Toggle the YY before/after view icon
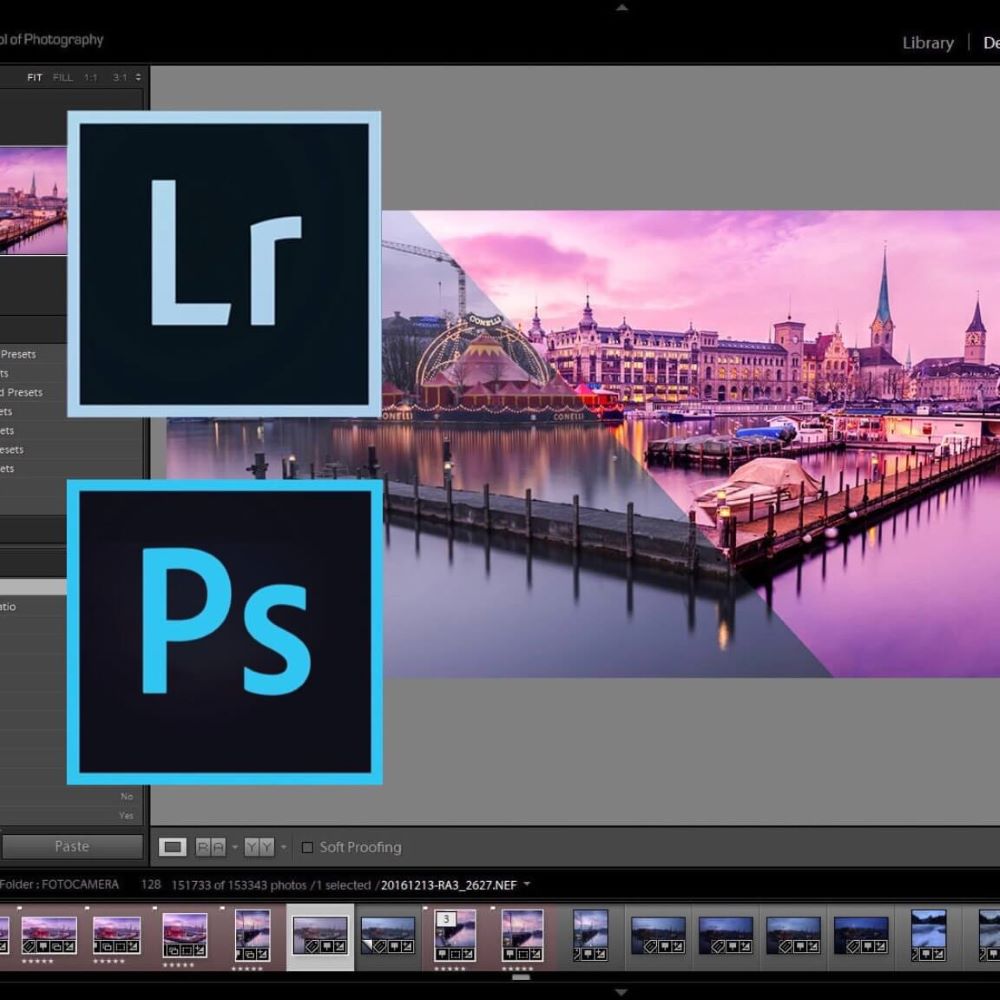This screenshot has height=1000, width=1000. 259,847
